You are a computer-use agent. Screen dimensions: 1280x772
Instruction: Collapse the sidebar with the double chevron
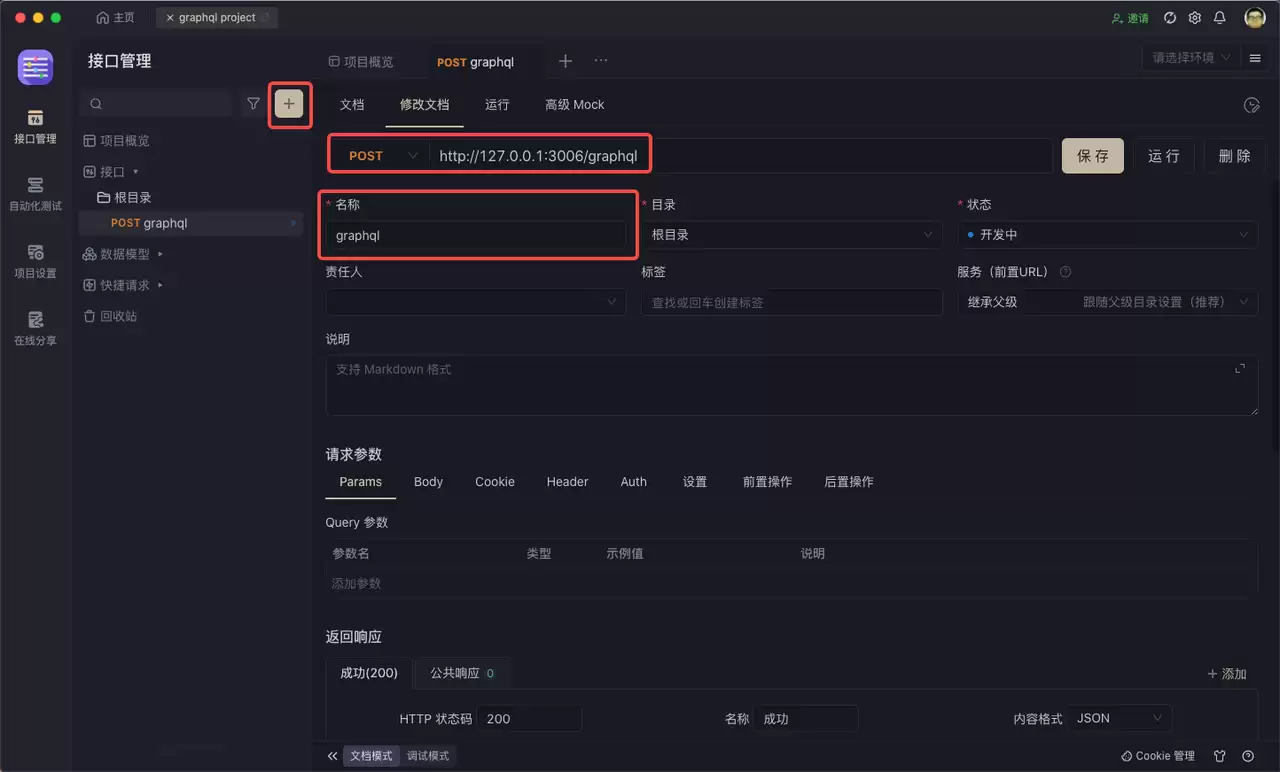pyautogui.click(x=332, y=756)
